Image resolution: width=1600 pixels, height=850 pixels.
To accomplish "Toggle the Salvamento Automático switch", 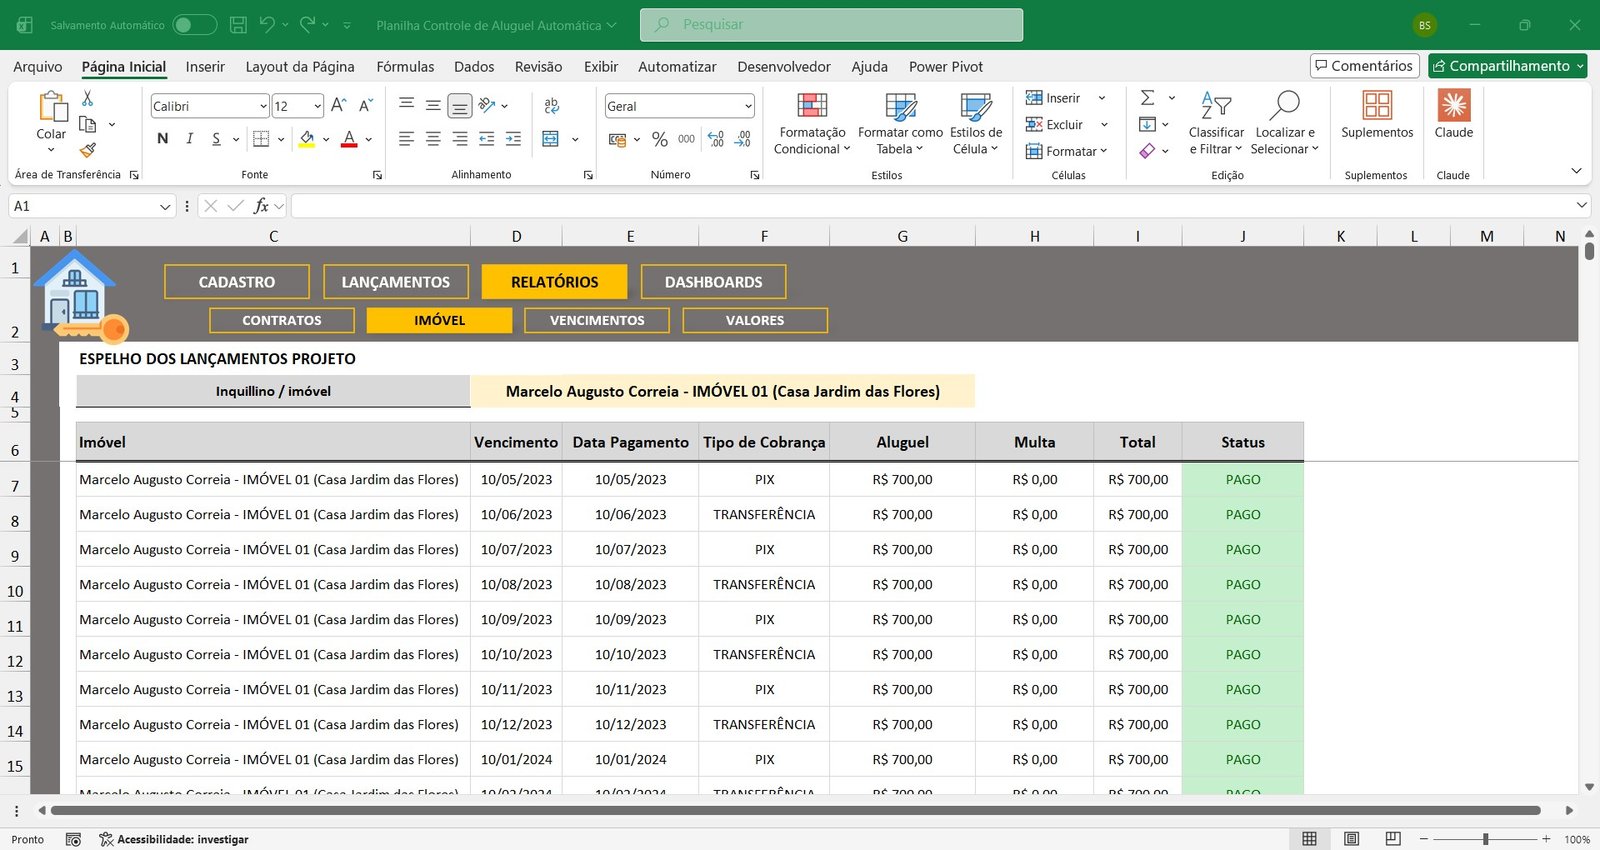I will coord(194,25).
